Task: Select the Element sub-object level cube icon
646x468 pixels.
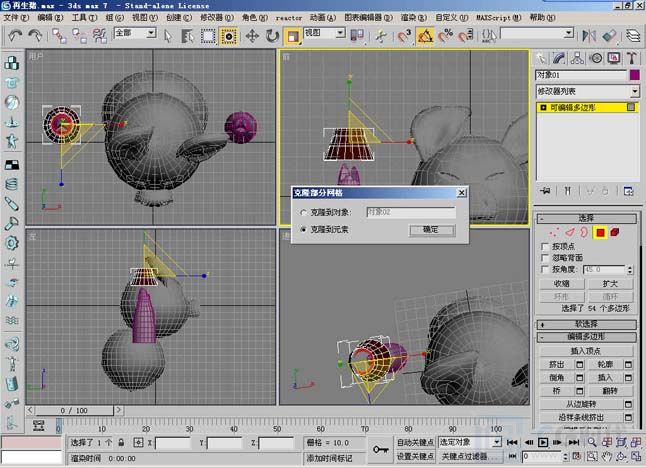Action: [x=615, y=232]
